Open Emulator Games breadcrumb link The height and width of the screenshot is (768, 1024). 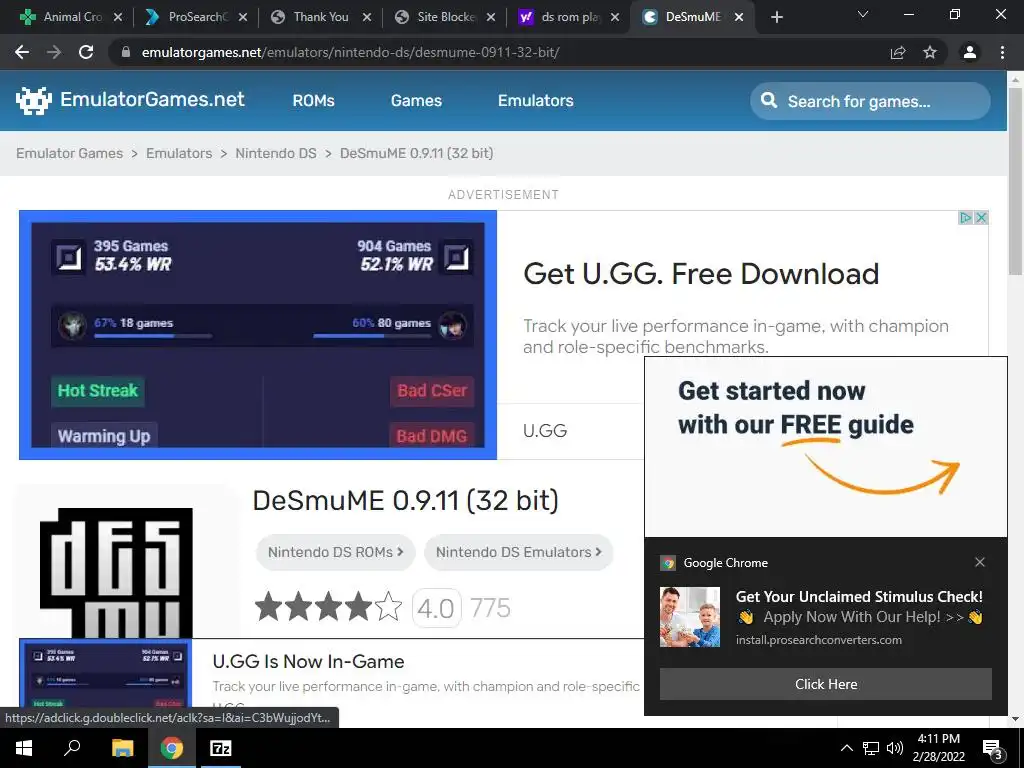click(69, 153)
